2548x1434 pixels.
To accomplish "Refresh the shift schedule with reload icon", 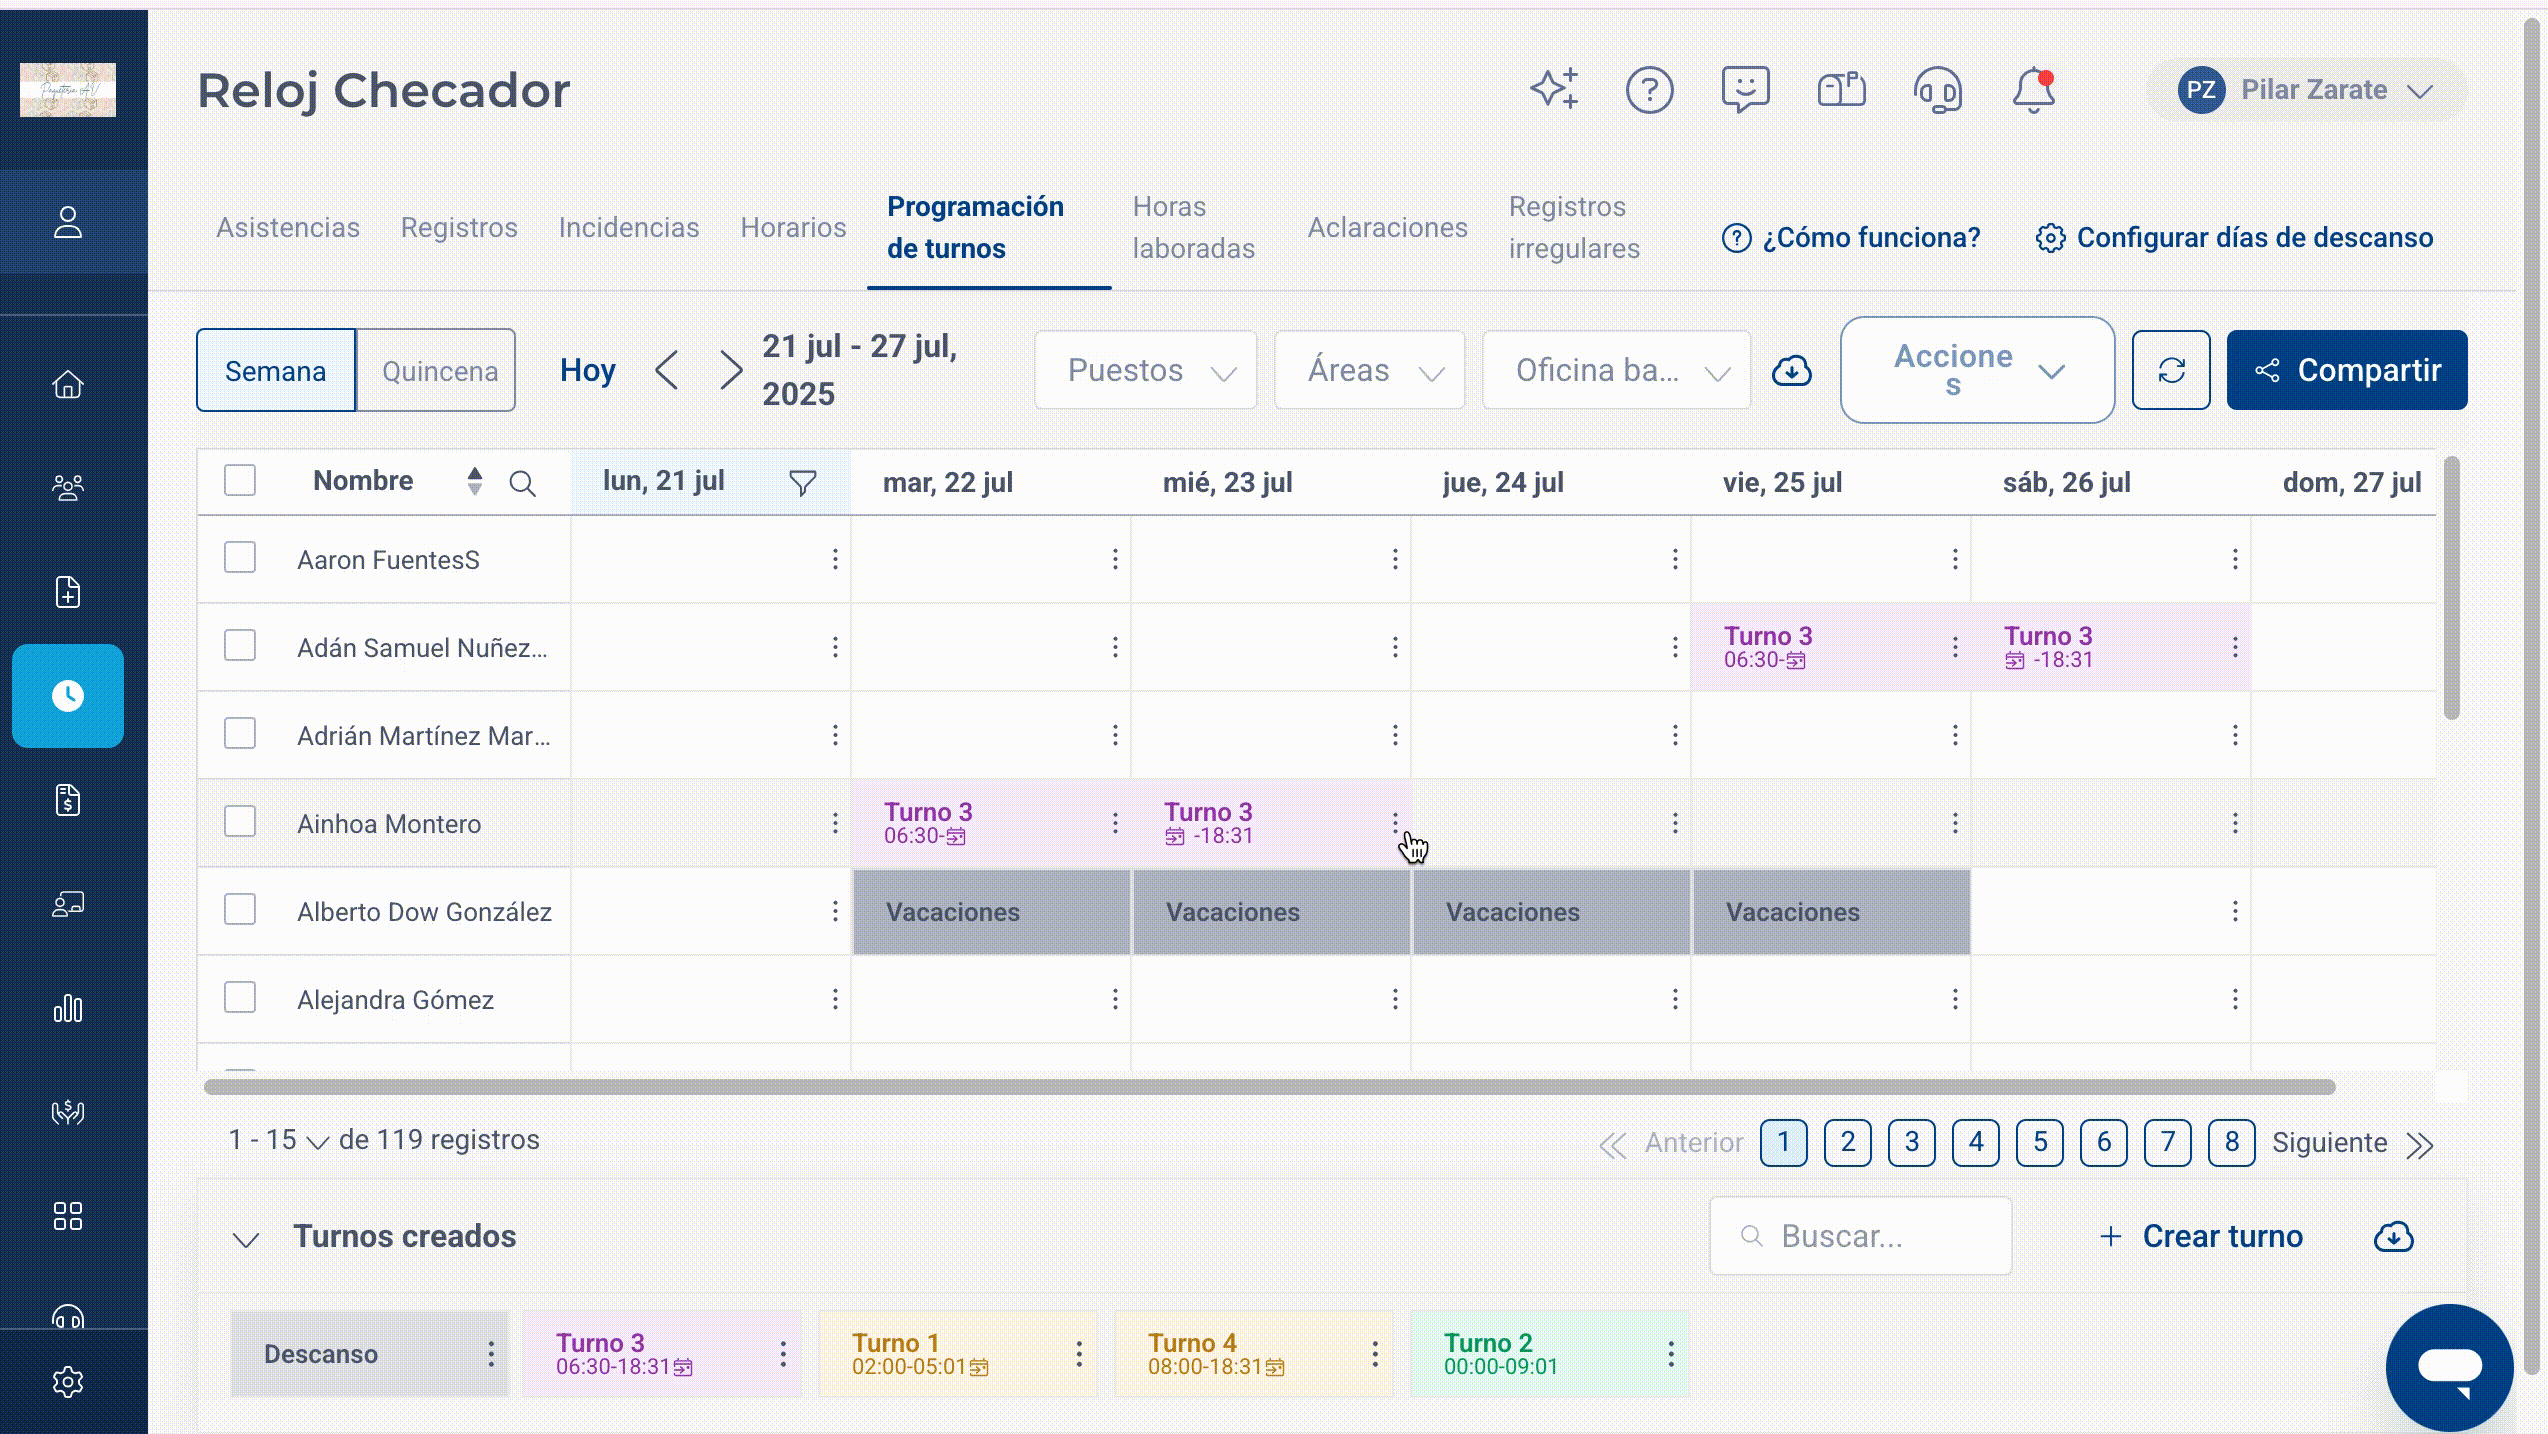I will pos(2170,370).
